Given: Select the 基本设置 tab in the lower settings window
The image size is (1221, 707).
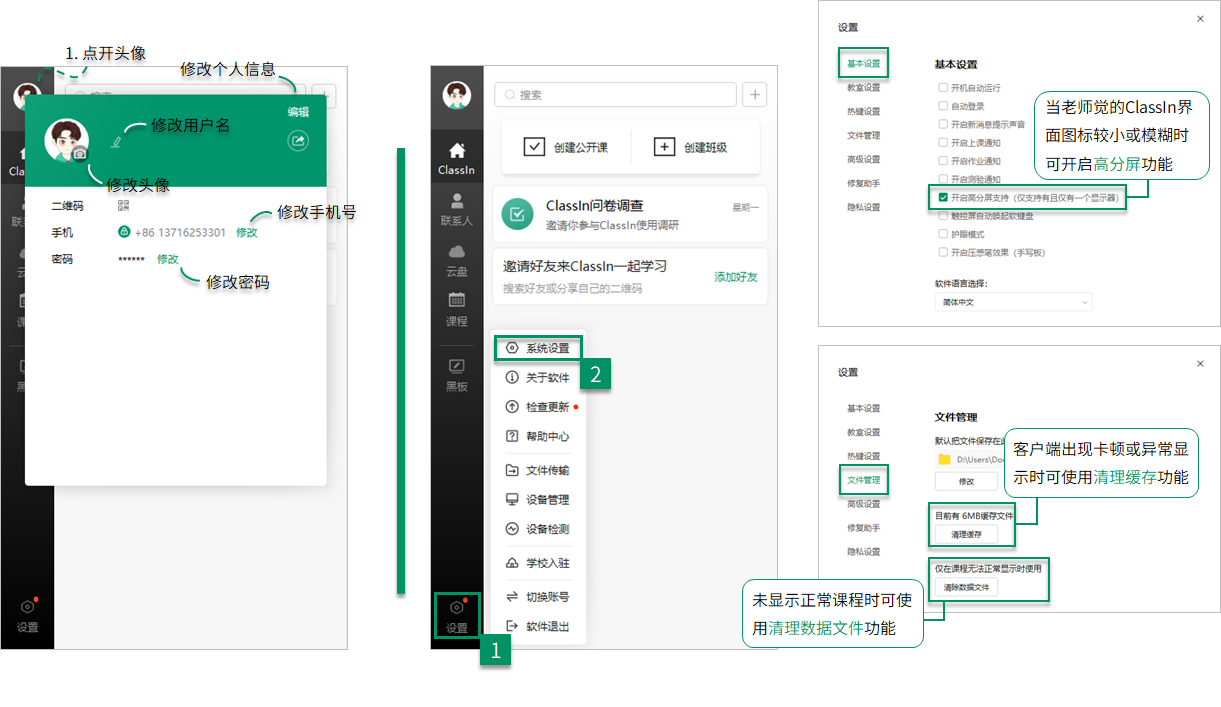Looking at the screenshot, I should point(864,408).
